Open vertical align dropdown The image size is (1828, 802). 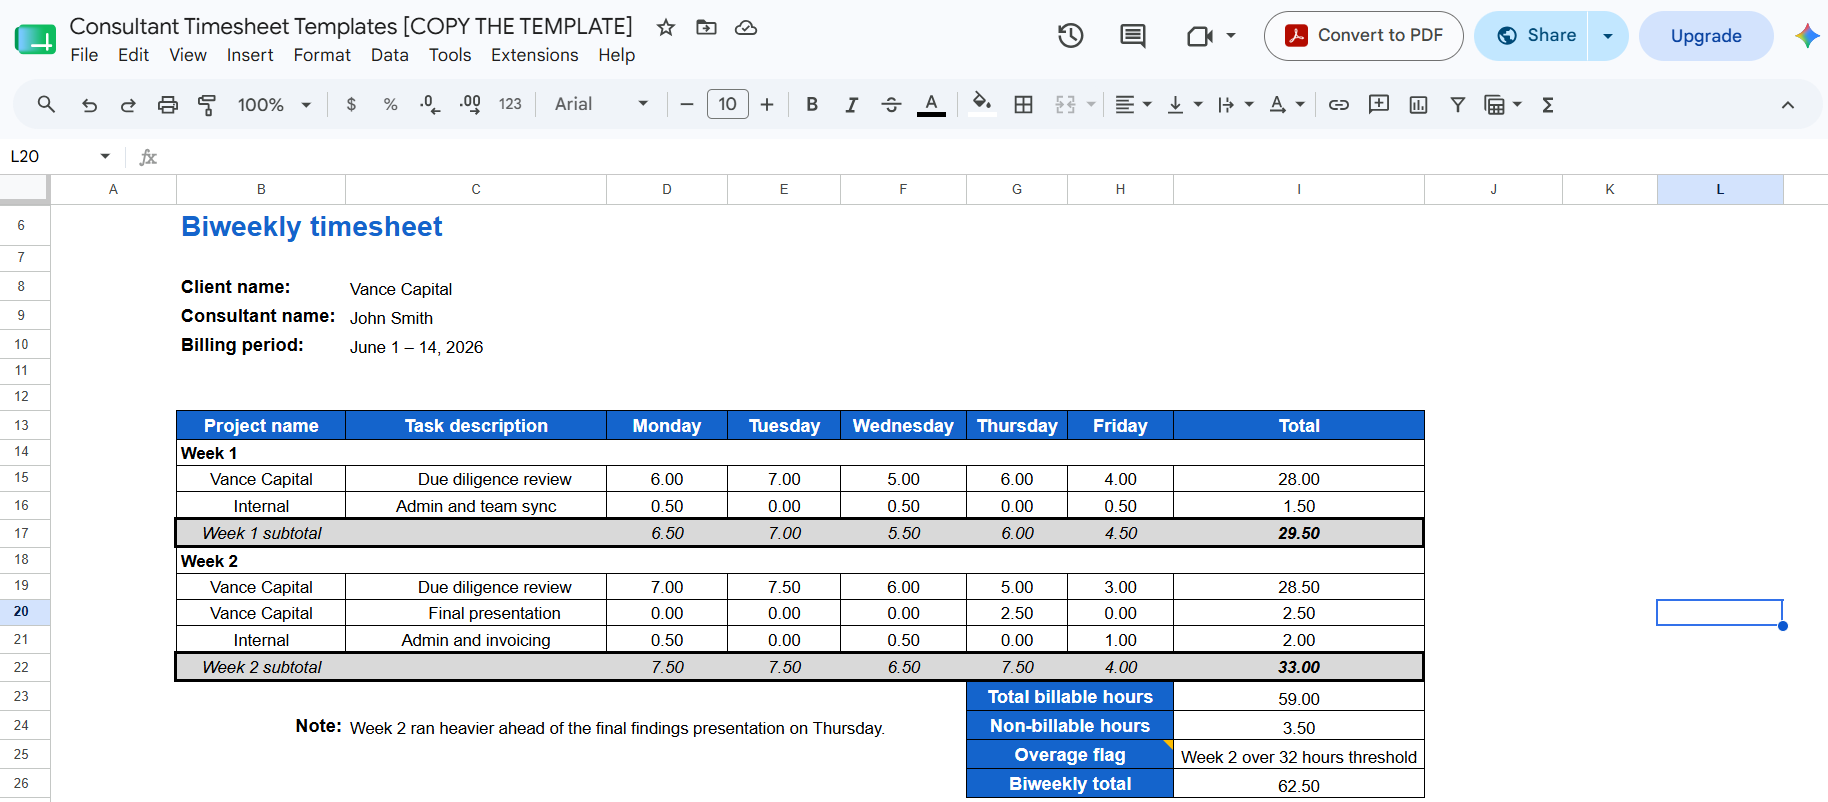pos(1185,104)
